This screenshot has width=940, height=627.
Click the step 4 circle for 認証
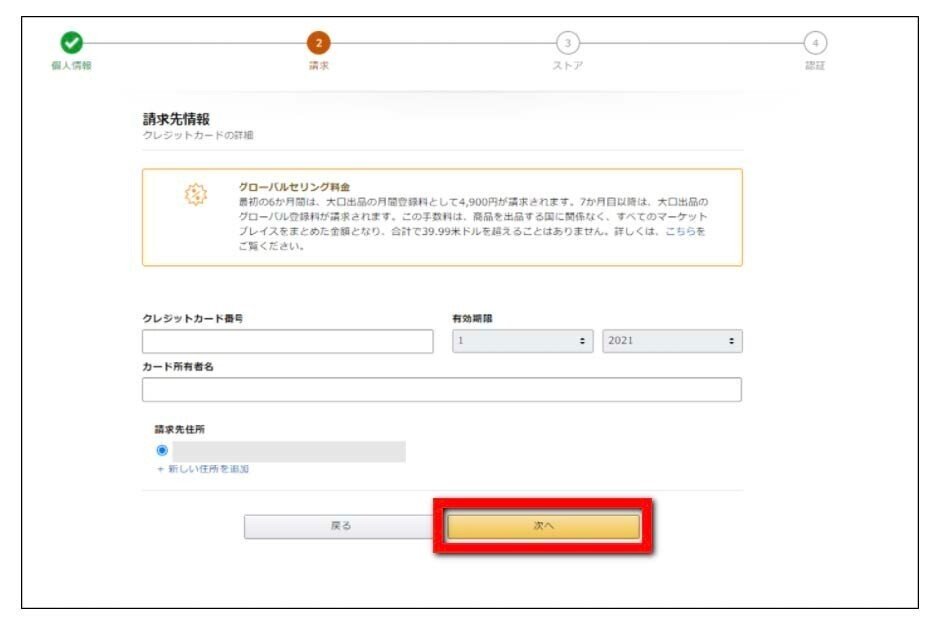click(815, 43)
